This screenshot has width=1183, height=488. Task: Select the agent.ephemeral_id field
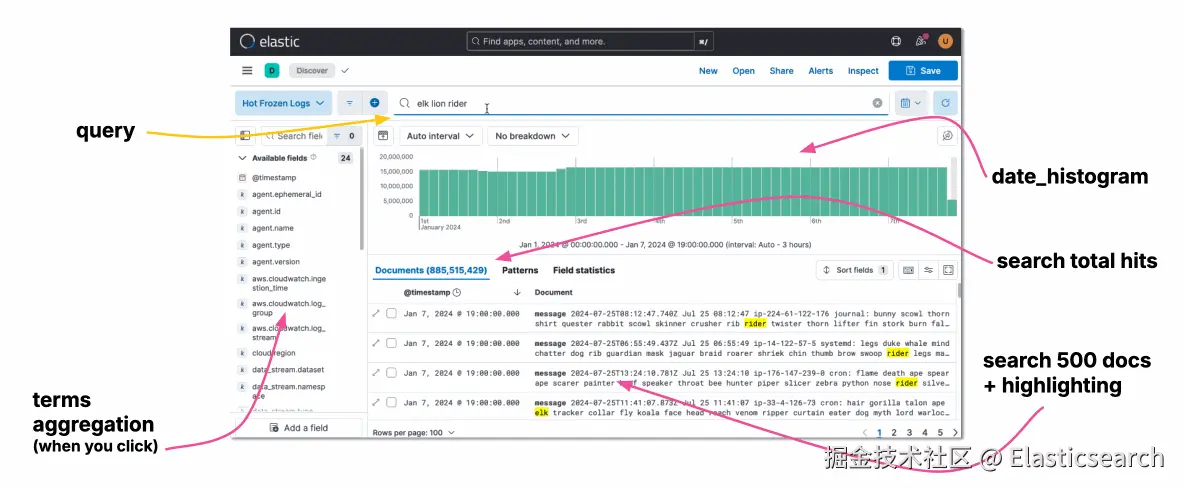pyautogui.click(x=287, y=195)
